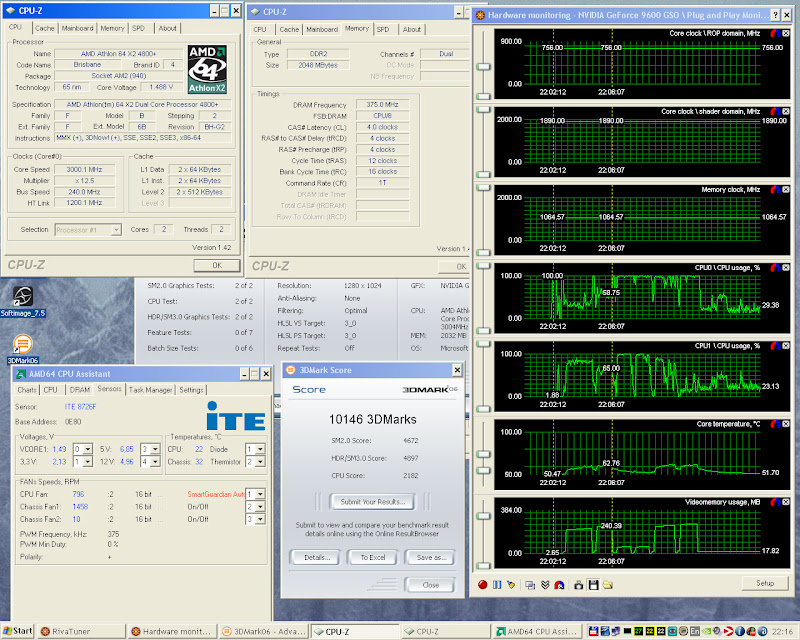Click the red-blue icon on Core temperature graph

click(775, 424)
